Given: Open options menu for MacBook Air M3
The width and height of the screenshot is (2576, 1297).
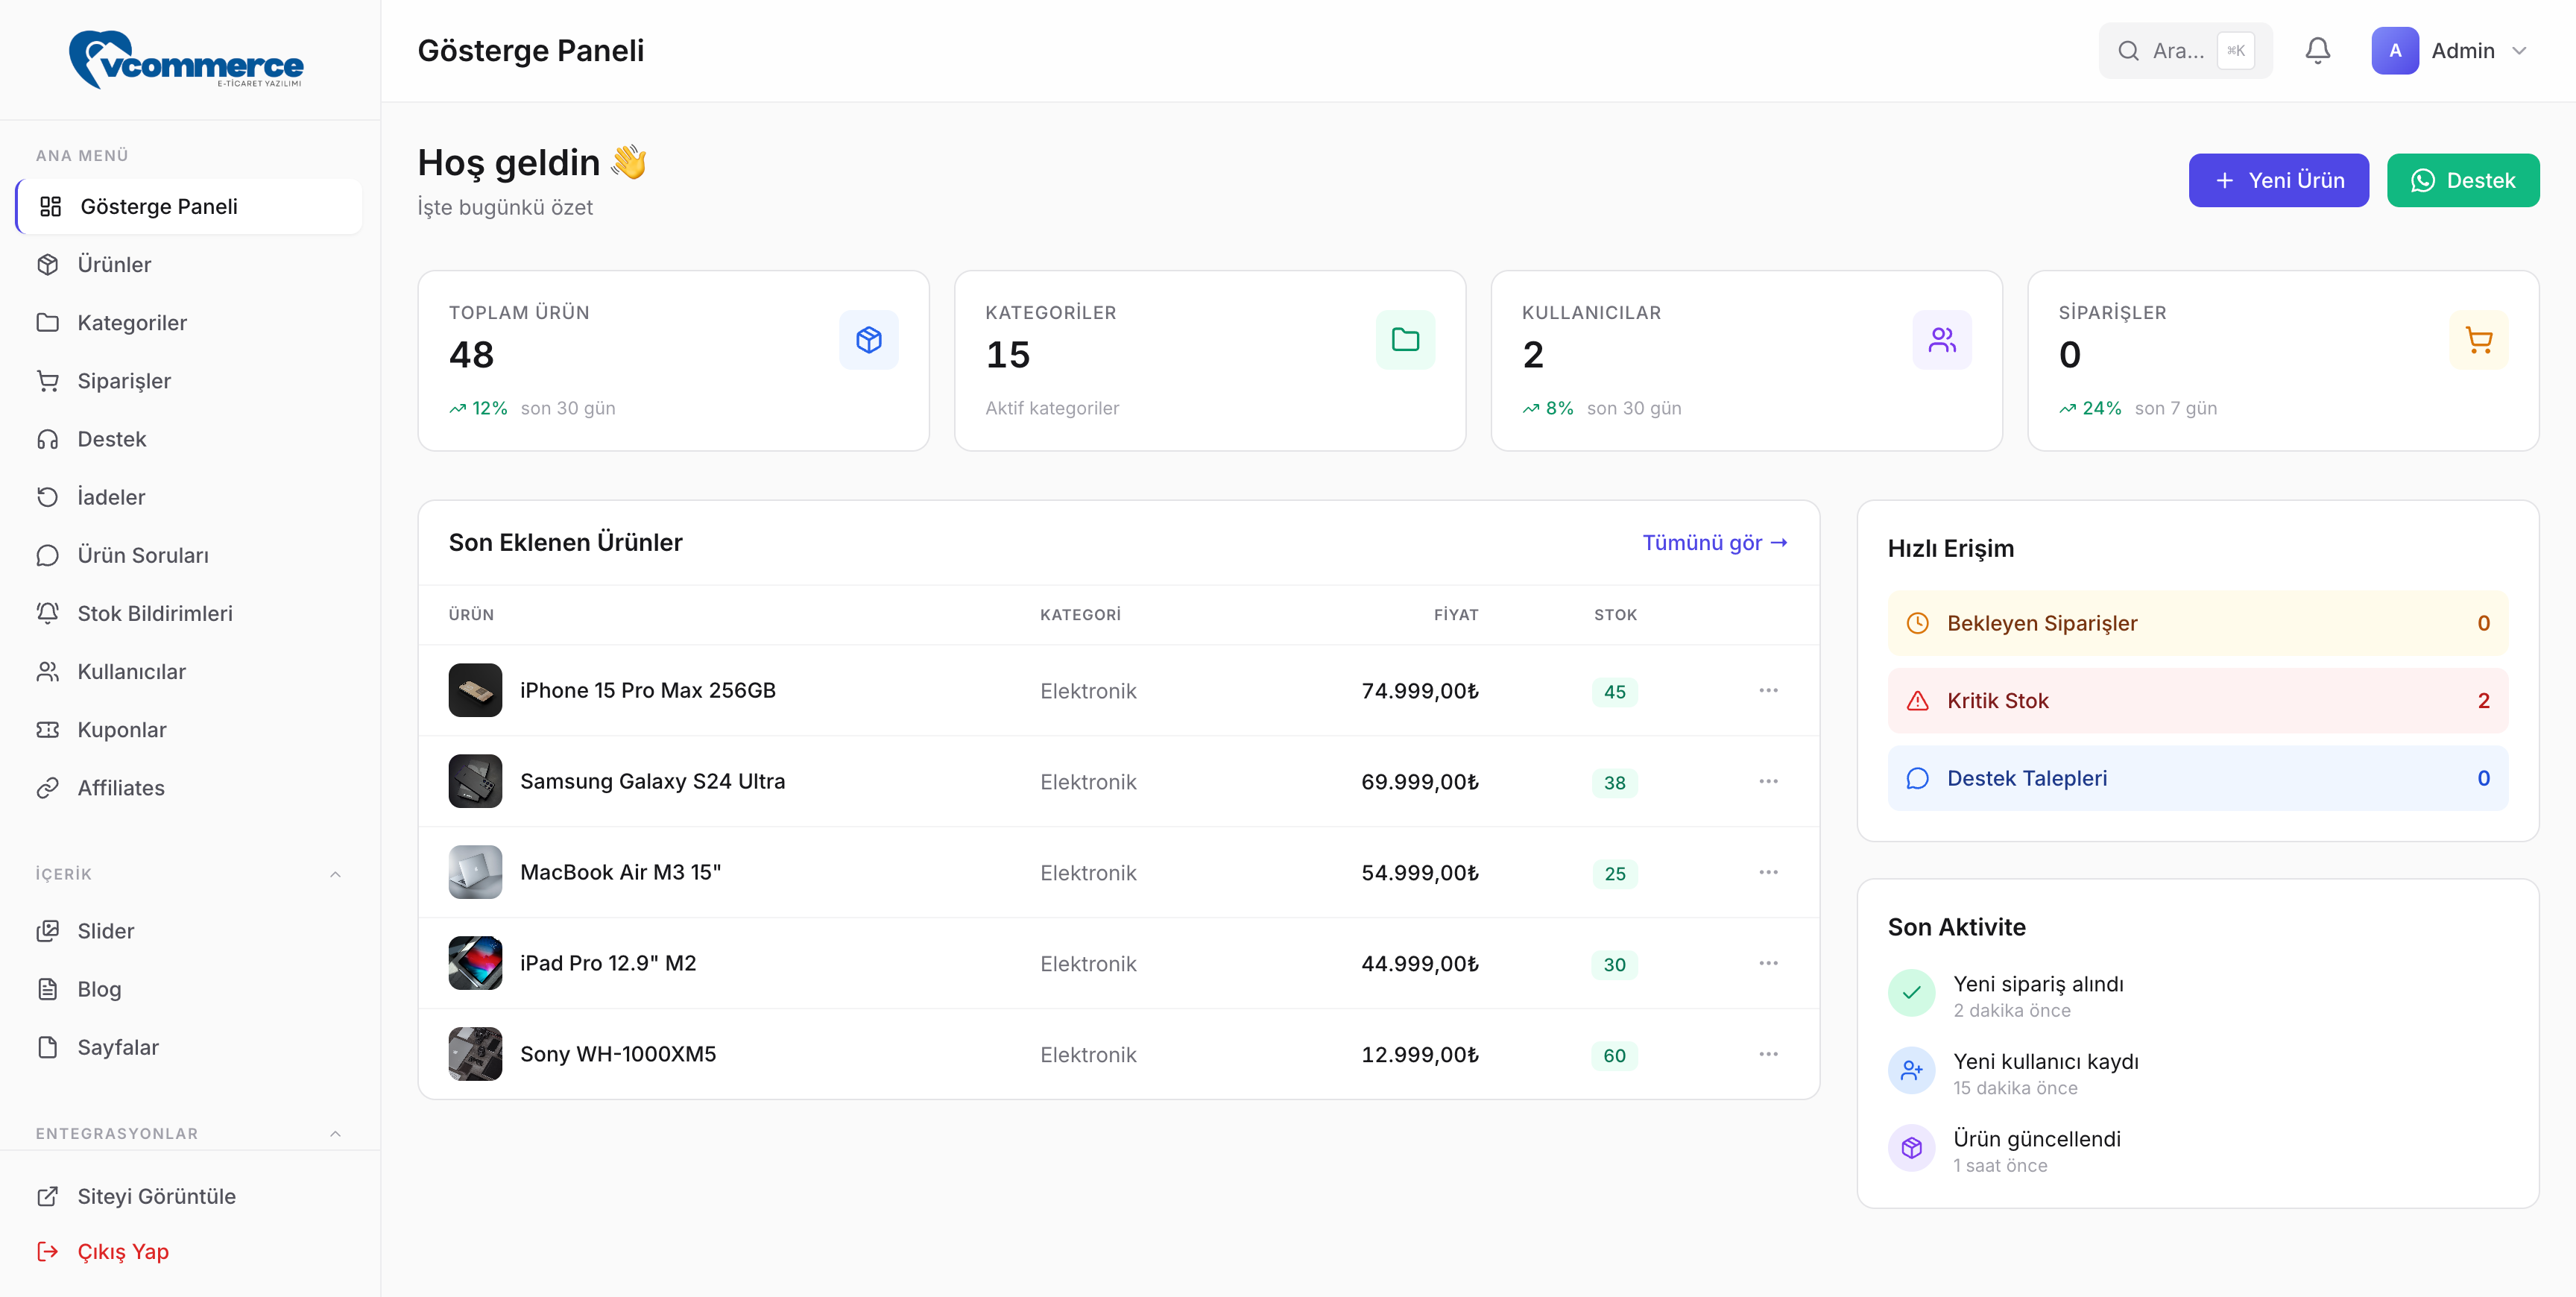Looking at the screenshot, I should [1768, 872].
